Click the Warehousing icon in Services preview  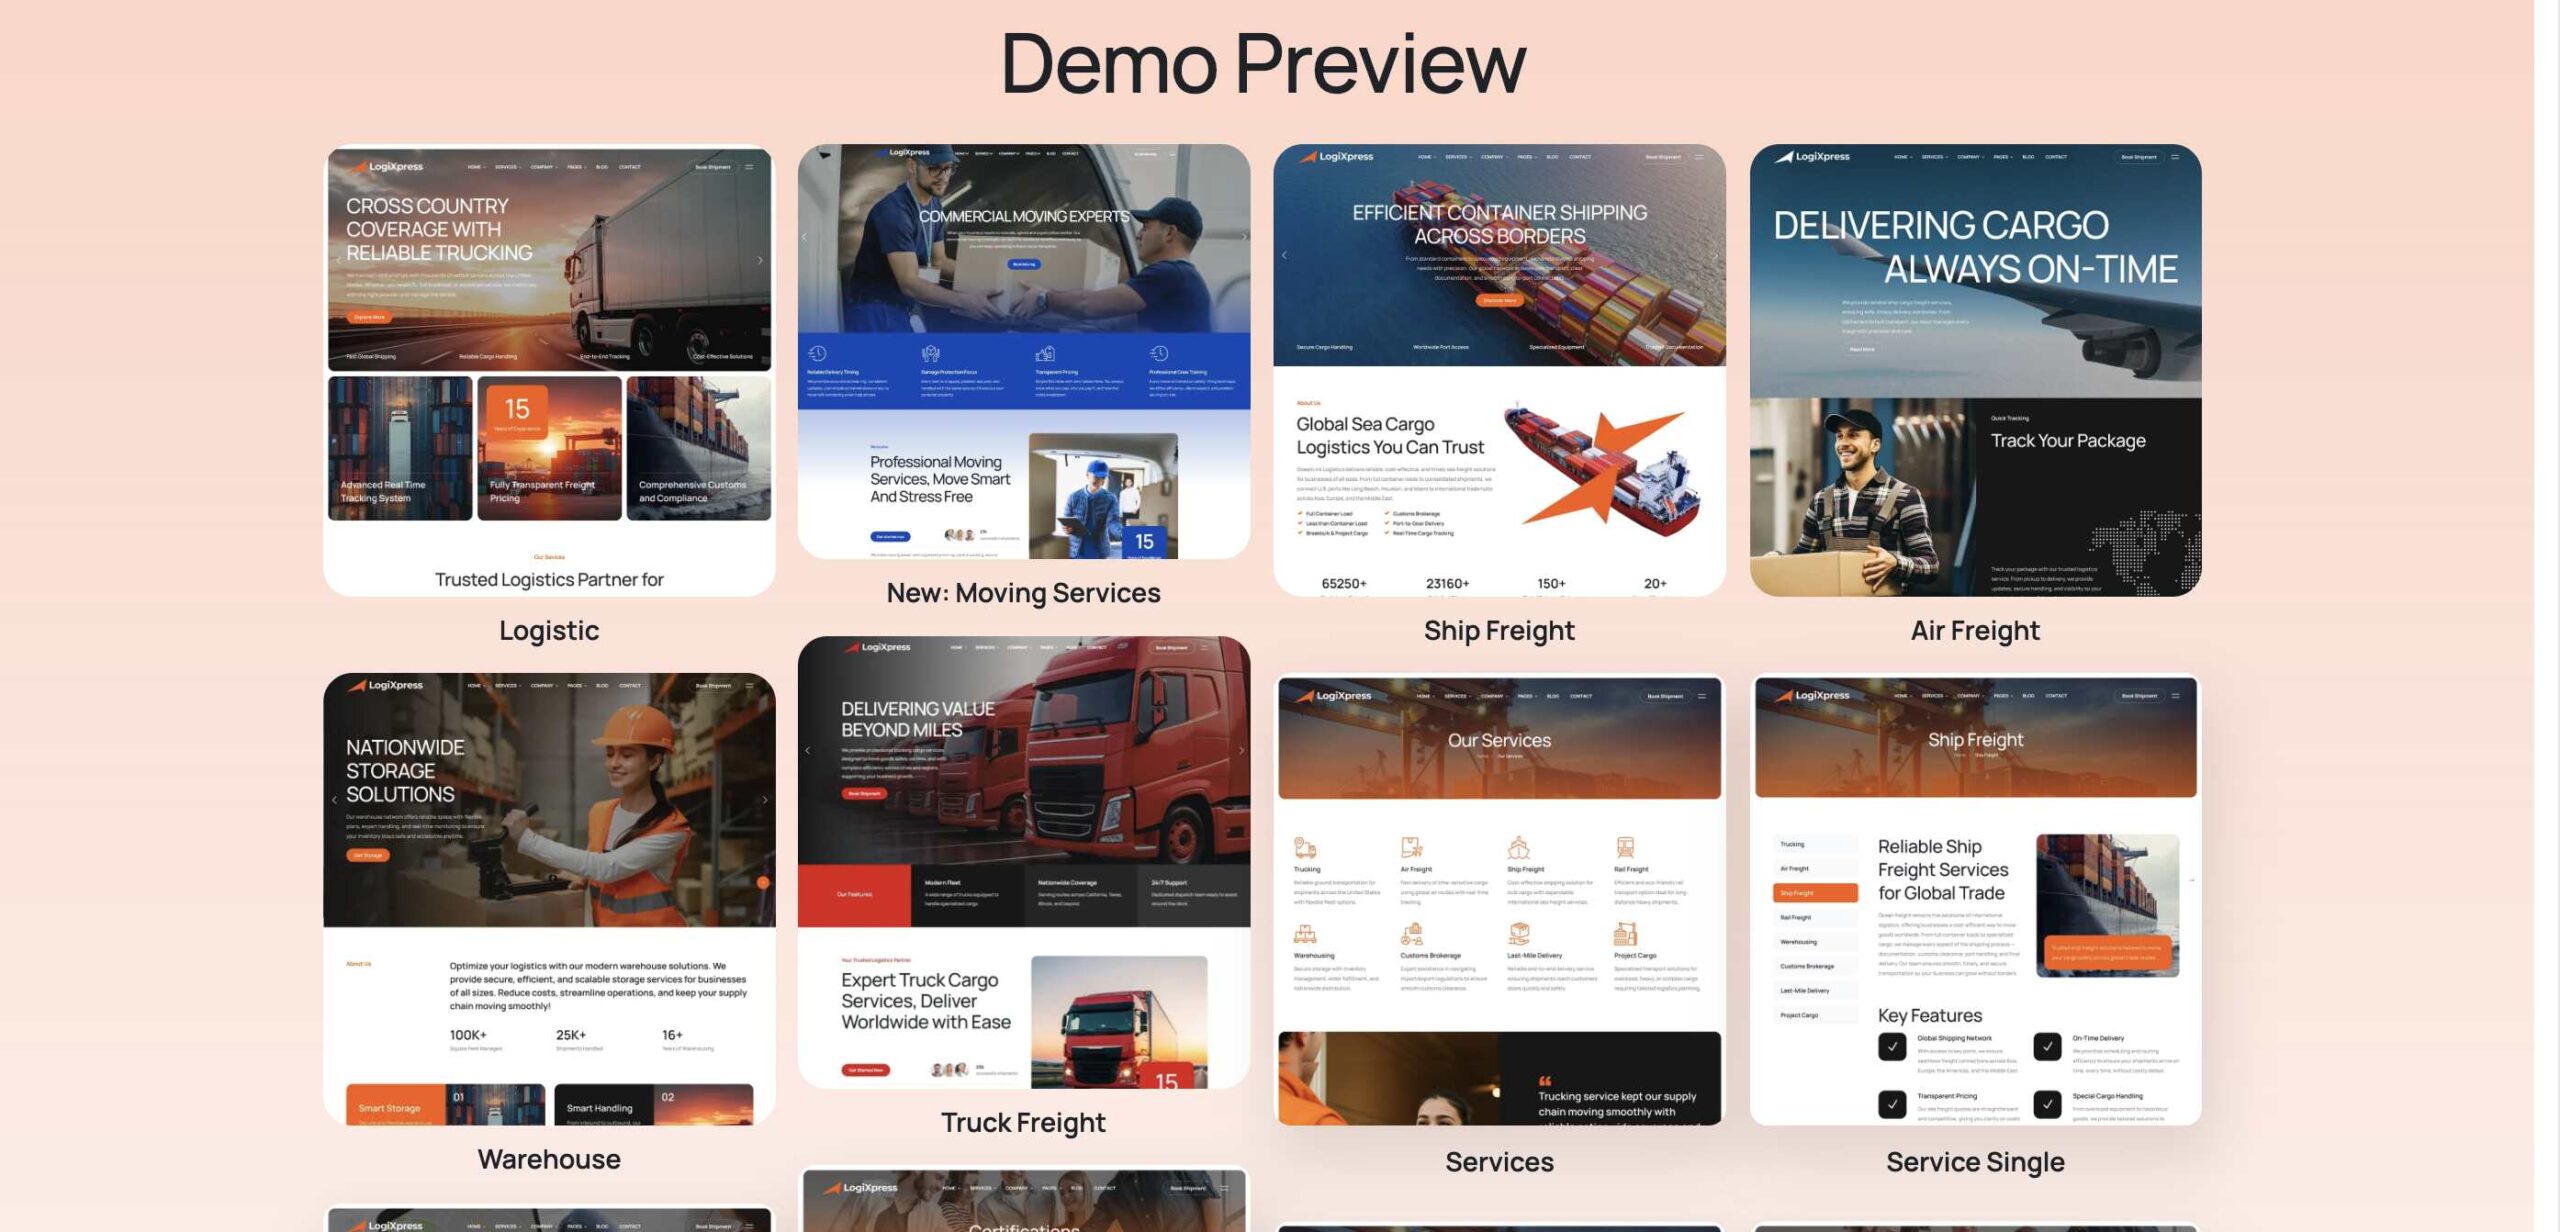[x=1305, y=934]
